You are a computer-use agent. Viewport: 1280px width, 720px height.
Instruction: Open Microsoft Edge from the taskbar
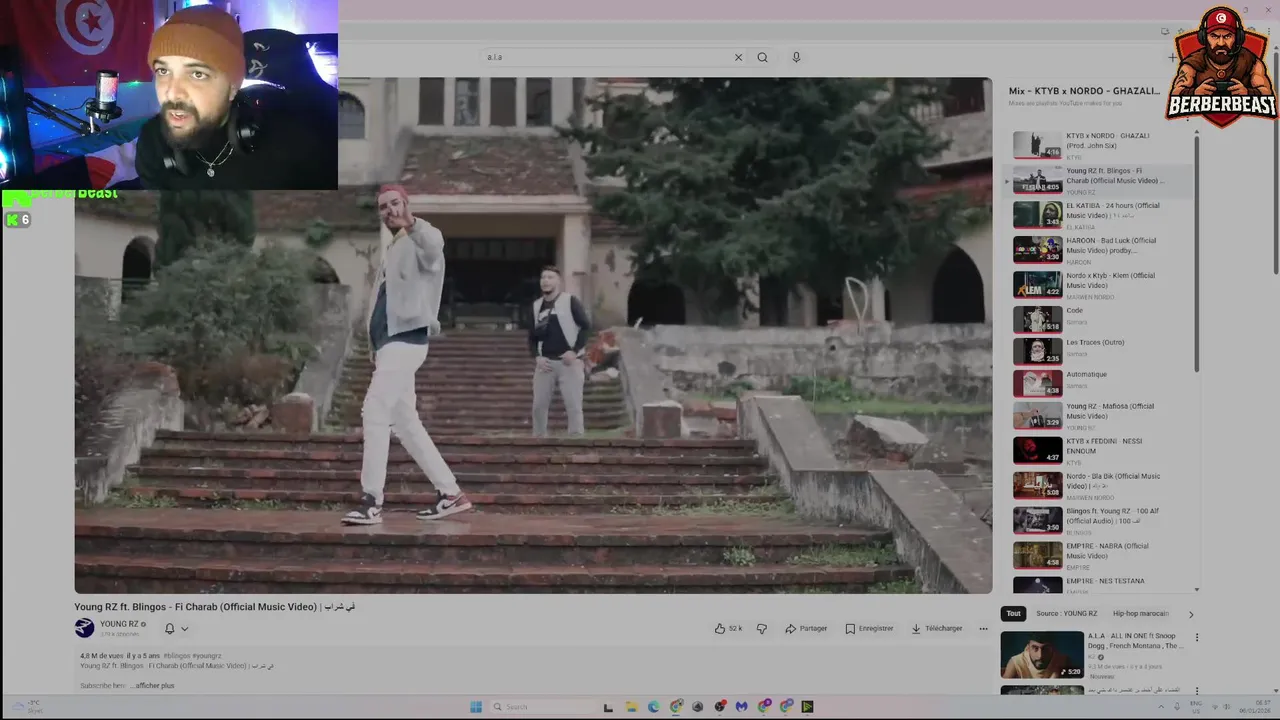(x=653, y=706)
